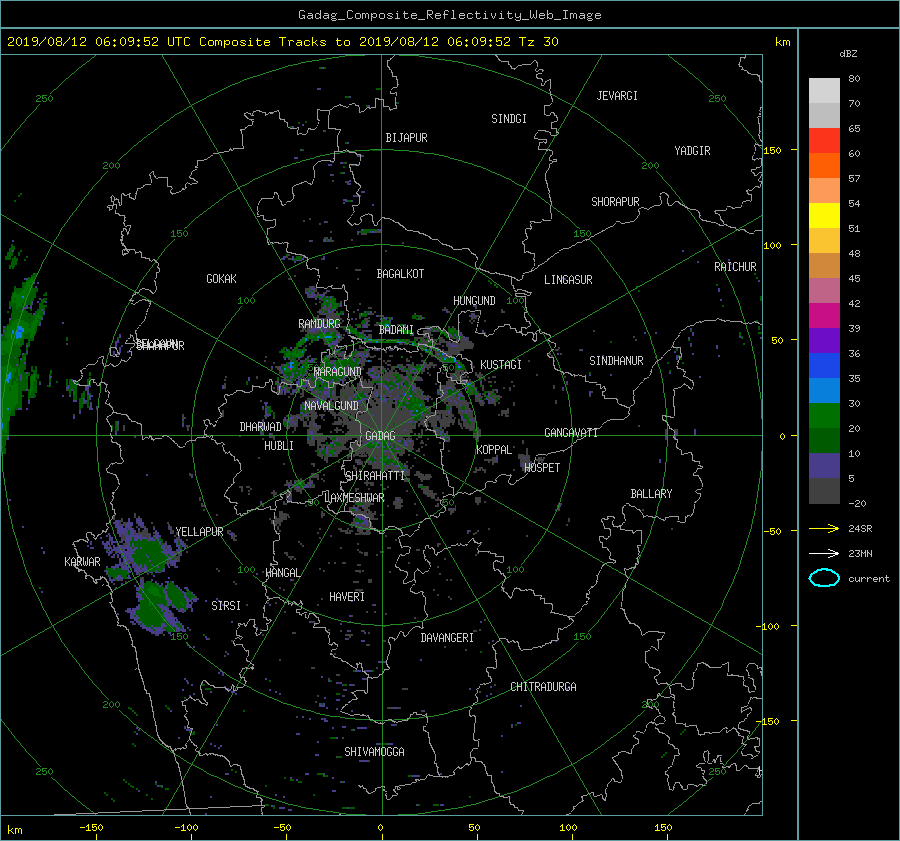The height and width of the screenshot is (841, 900).
Task: Click the CHITRADURGA city label
Action: pyautogui.click(x=543, y=687)
